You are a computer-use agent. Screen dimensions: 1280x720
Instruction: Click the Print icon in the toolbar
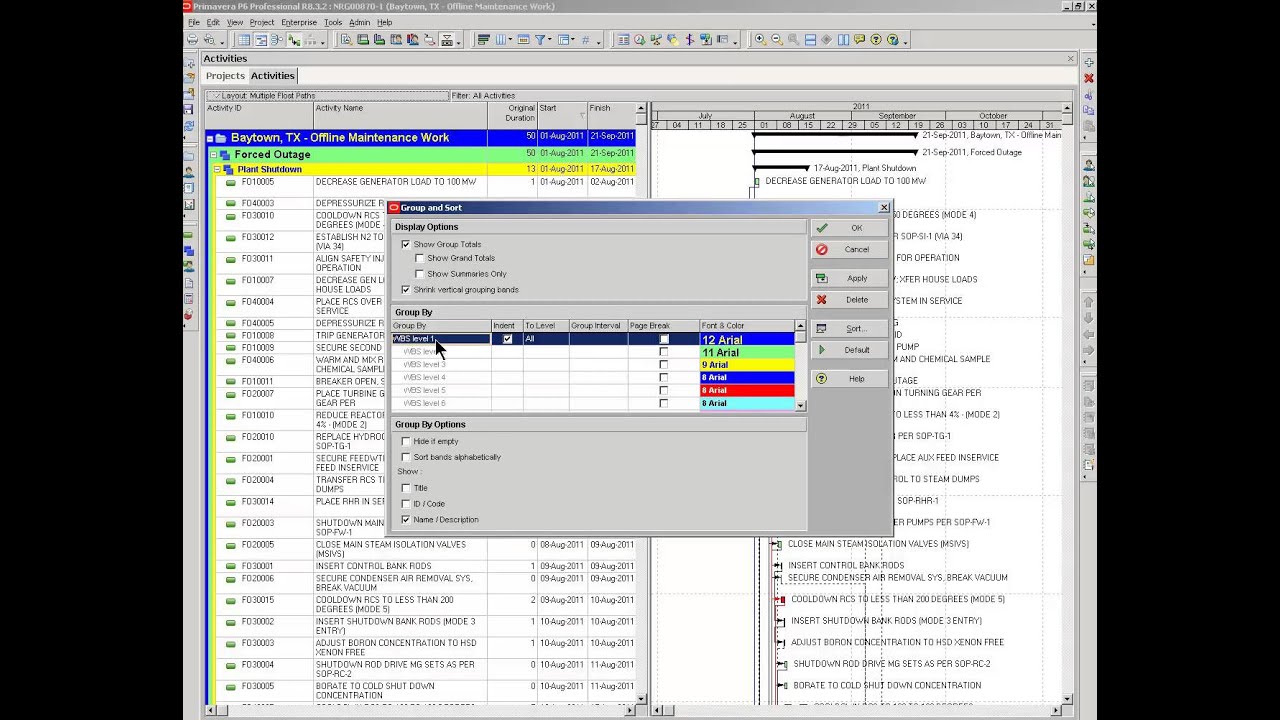click(x=192, y=40)
